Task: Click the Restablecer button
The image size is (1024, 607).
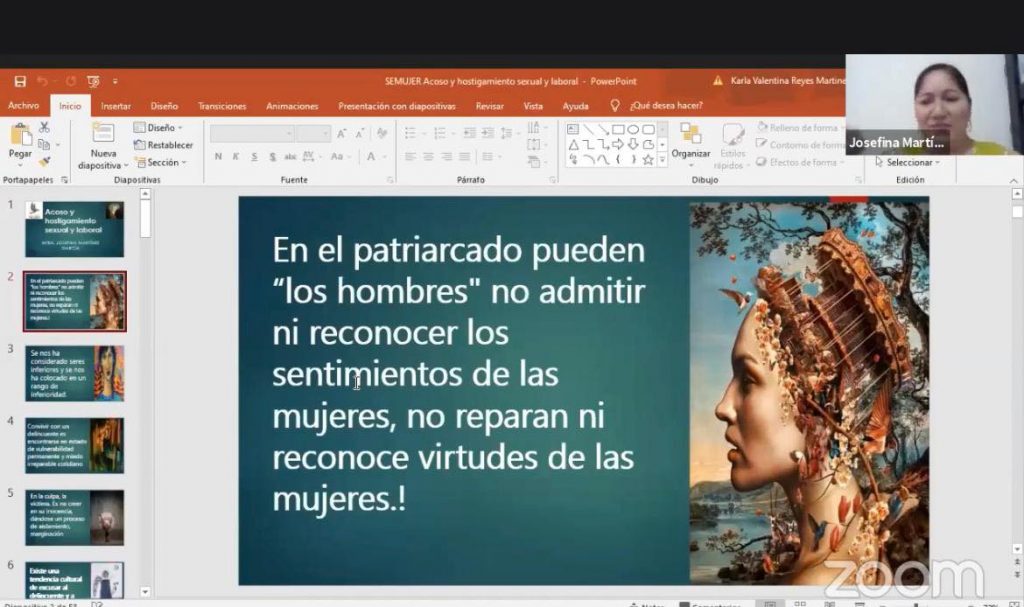Action: pyautogui.click(x=163, y=145)
